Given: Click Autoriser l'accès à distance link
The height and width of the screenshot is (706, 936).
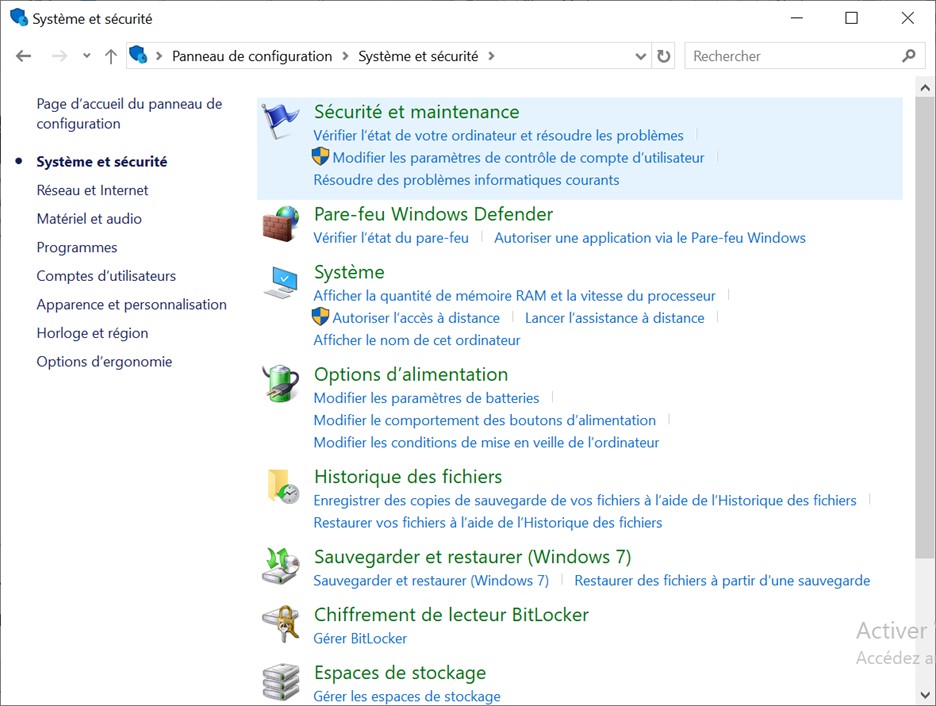Looking at the screenshot, I should (416, 318).
